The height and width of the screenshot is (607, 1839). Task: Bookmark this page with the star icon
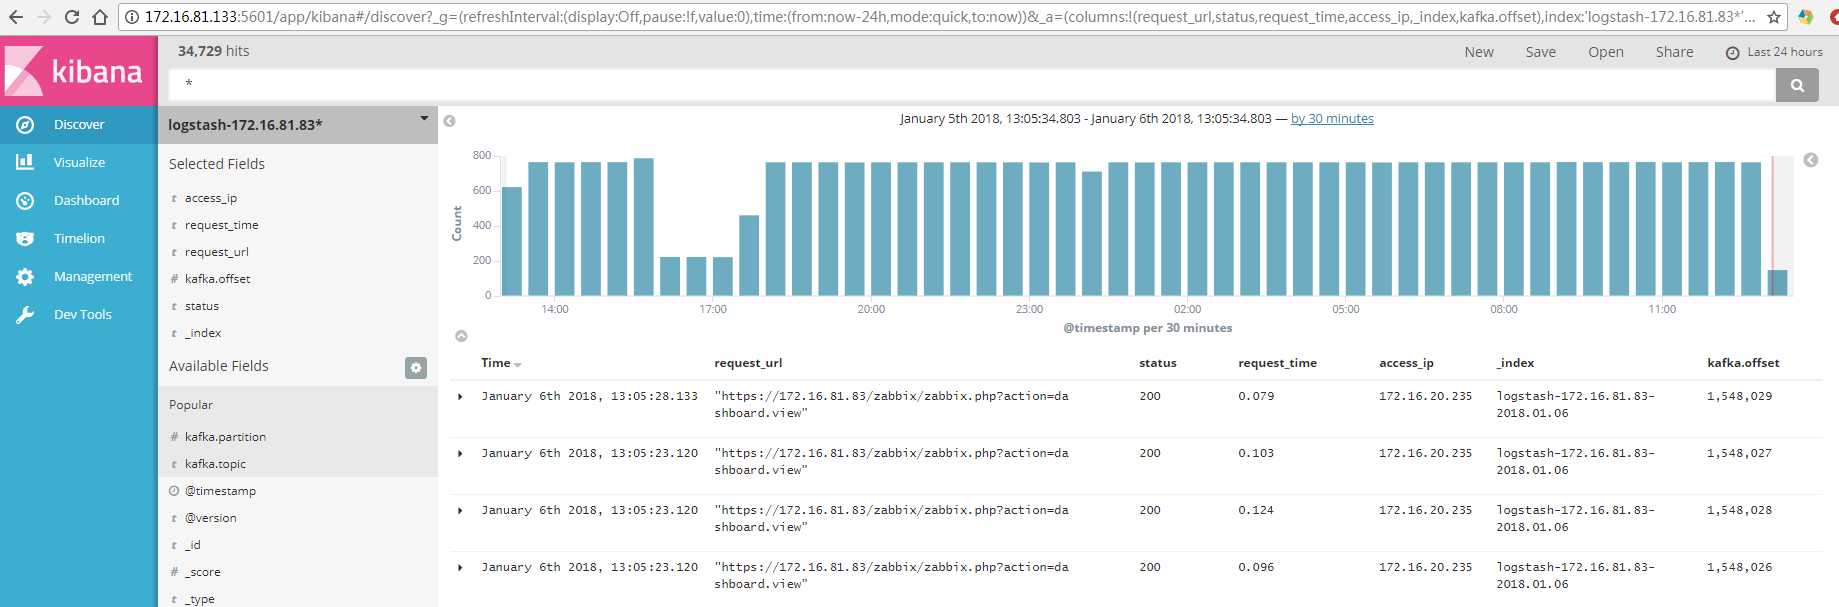1774,17
